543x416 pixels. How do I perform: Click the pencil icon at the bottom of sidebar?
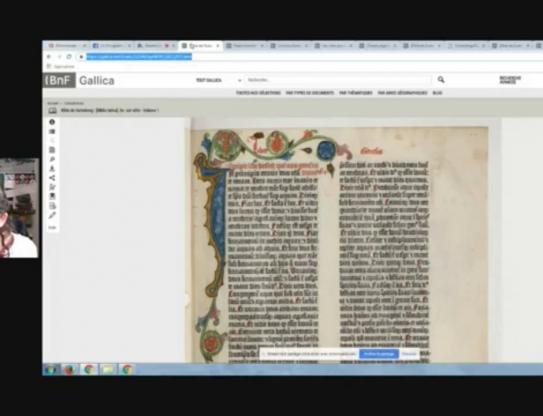pyautogui.click(x=52, y=215)
